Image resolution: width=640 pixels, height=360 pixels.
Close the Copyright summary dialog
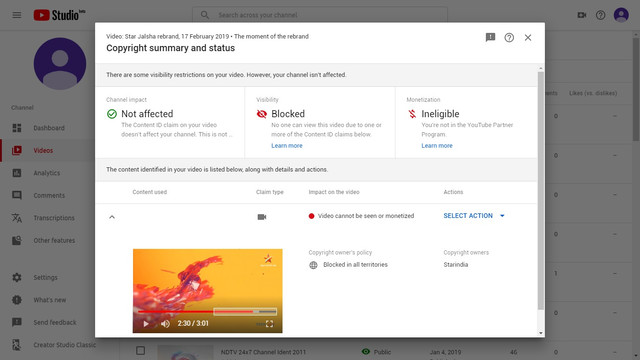(528, 38)
